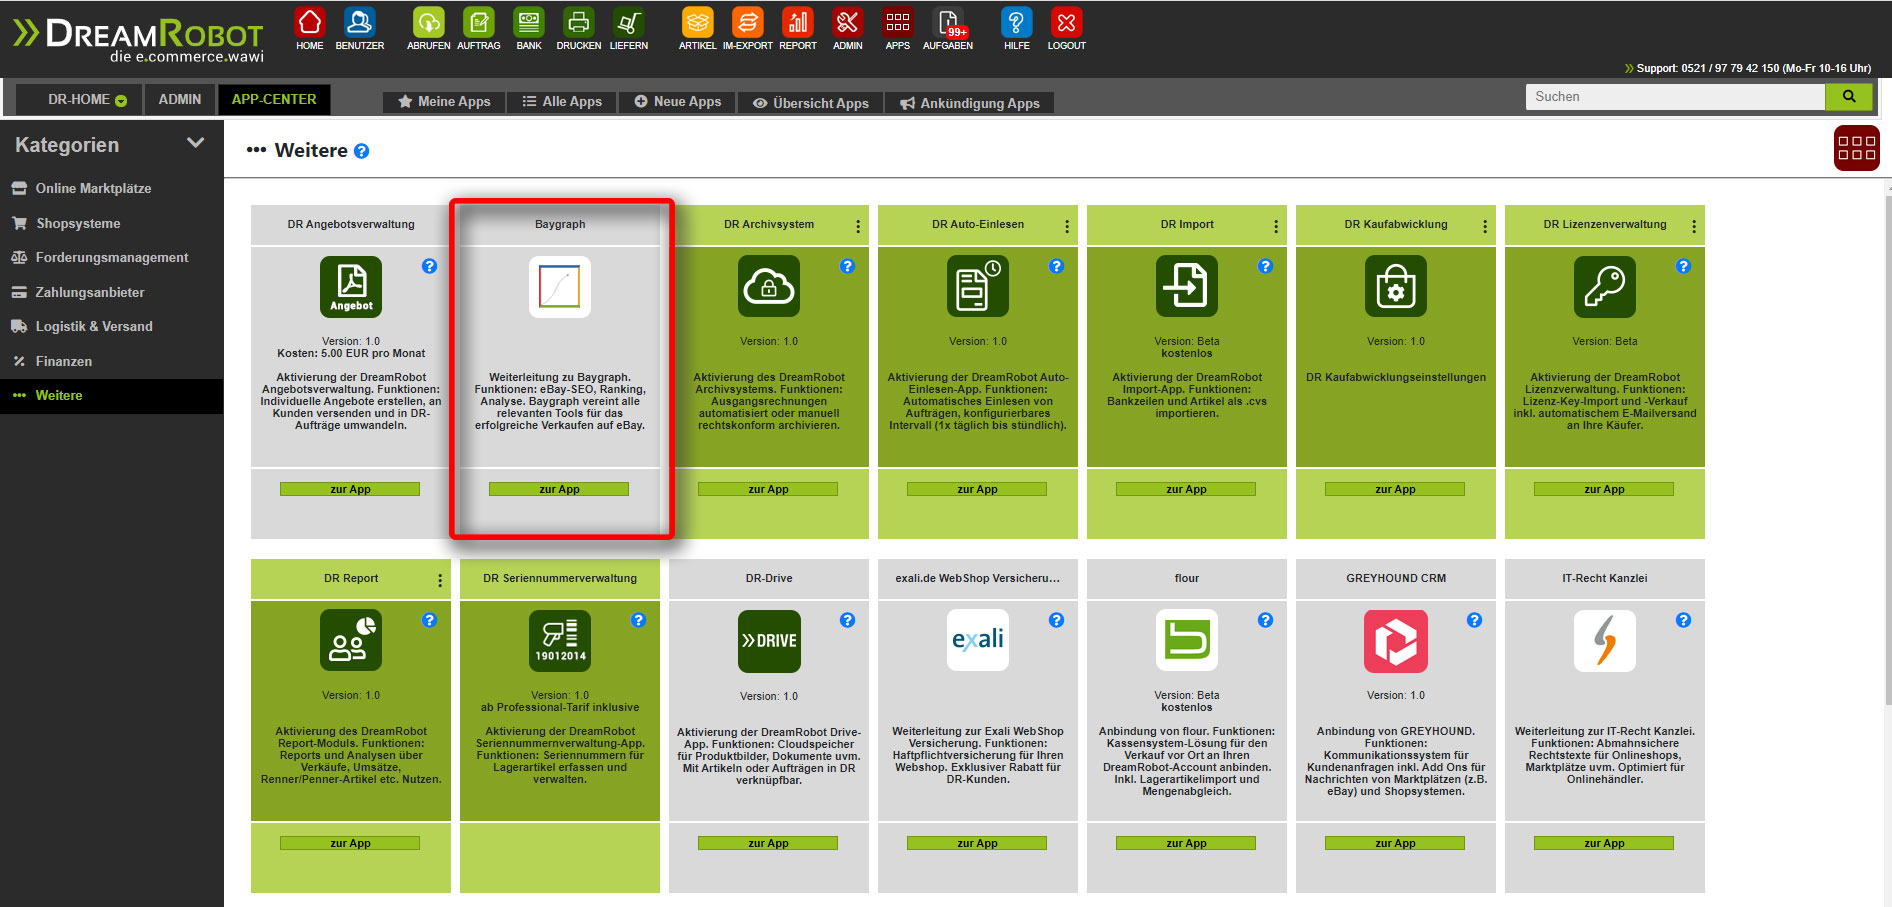Image resolution: width=1892 pixels, height=907 pixels.
Task: Click the Baygraph graph app icon
Action: pyautogui.click(x=560, y=287)
